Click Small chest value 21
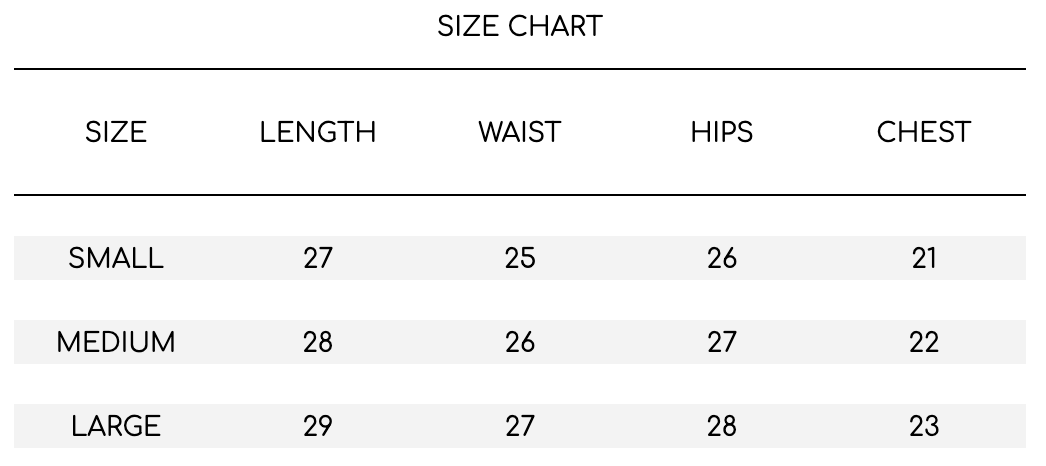This screenshot has height=466, width=1046. tap(924, 258)
